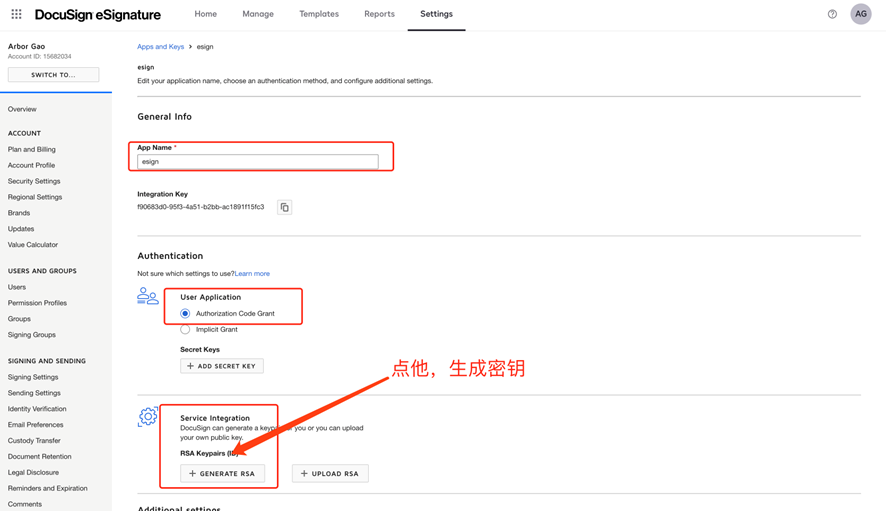Screen dimensions: 886x511
Task: Open the Reports tab
Action: pos(380,14)
